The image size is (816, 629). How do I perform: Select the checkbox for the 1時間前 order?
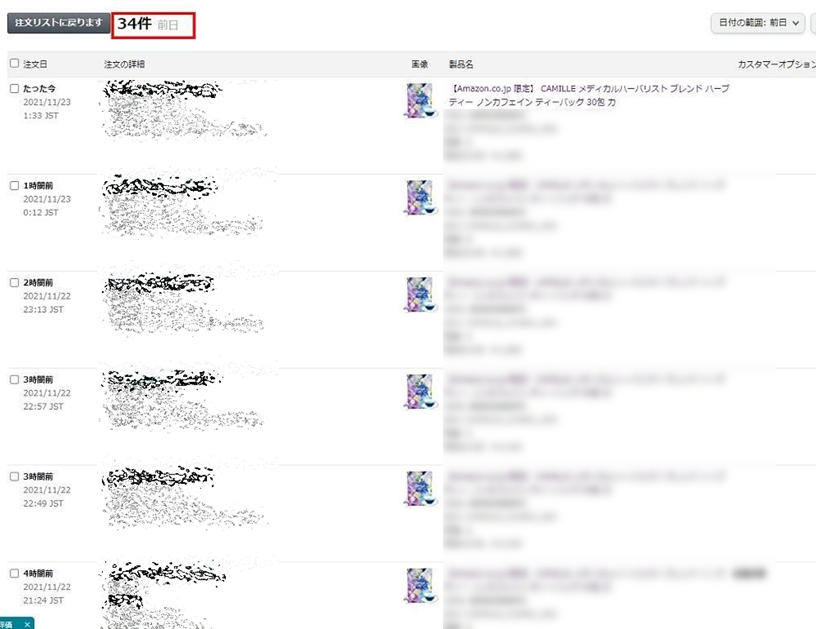15,185
